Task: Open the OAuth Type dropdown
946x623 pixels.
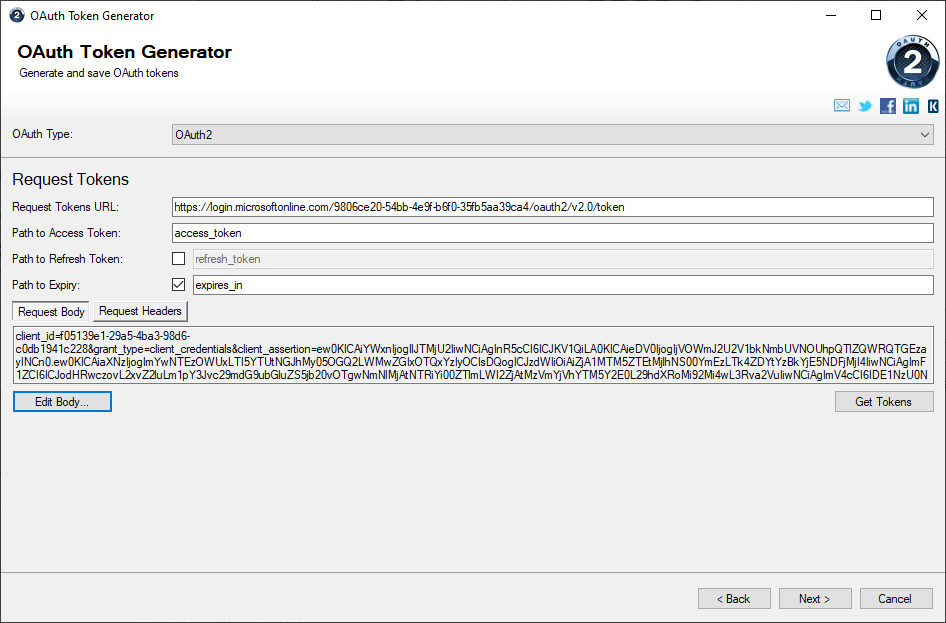Action: pyautogui.click(x=925, y=133)
